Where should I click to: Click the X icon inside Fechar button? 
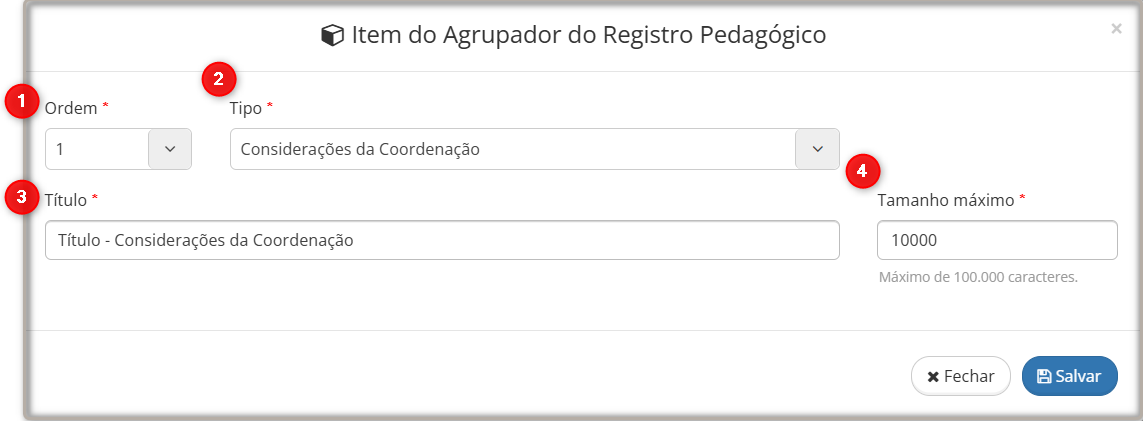933,377
